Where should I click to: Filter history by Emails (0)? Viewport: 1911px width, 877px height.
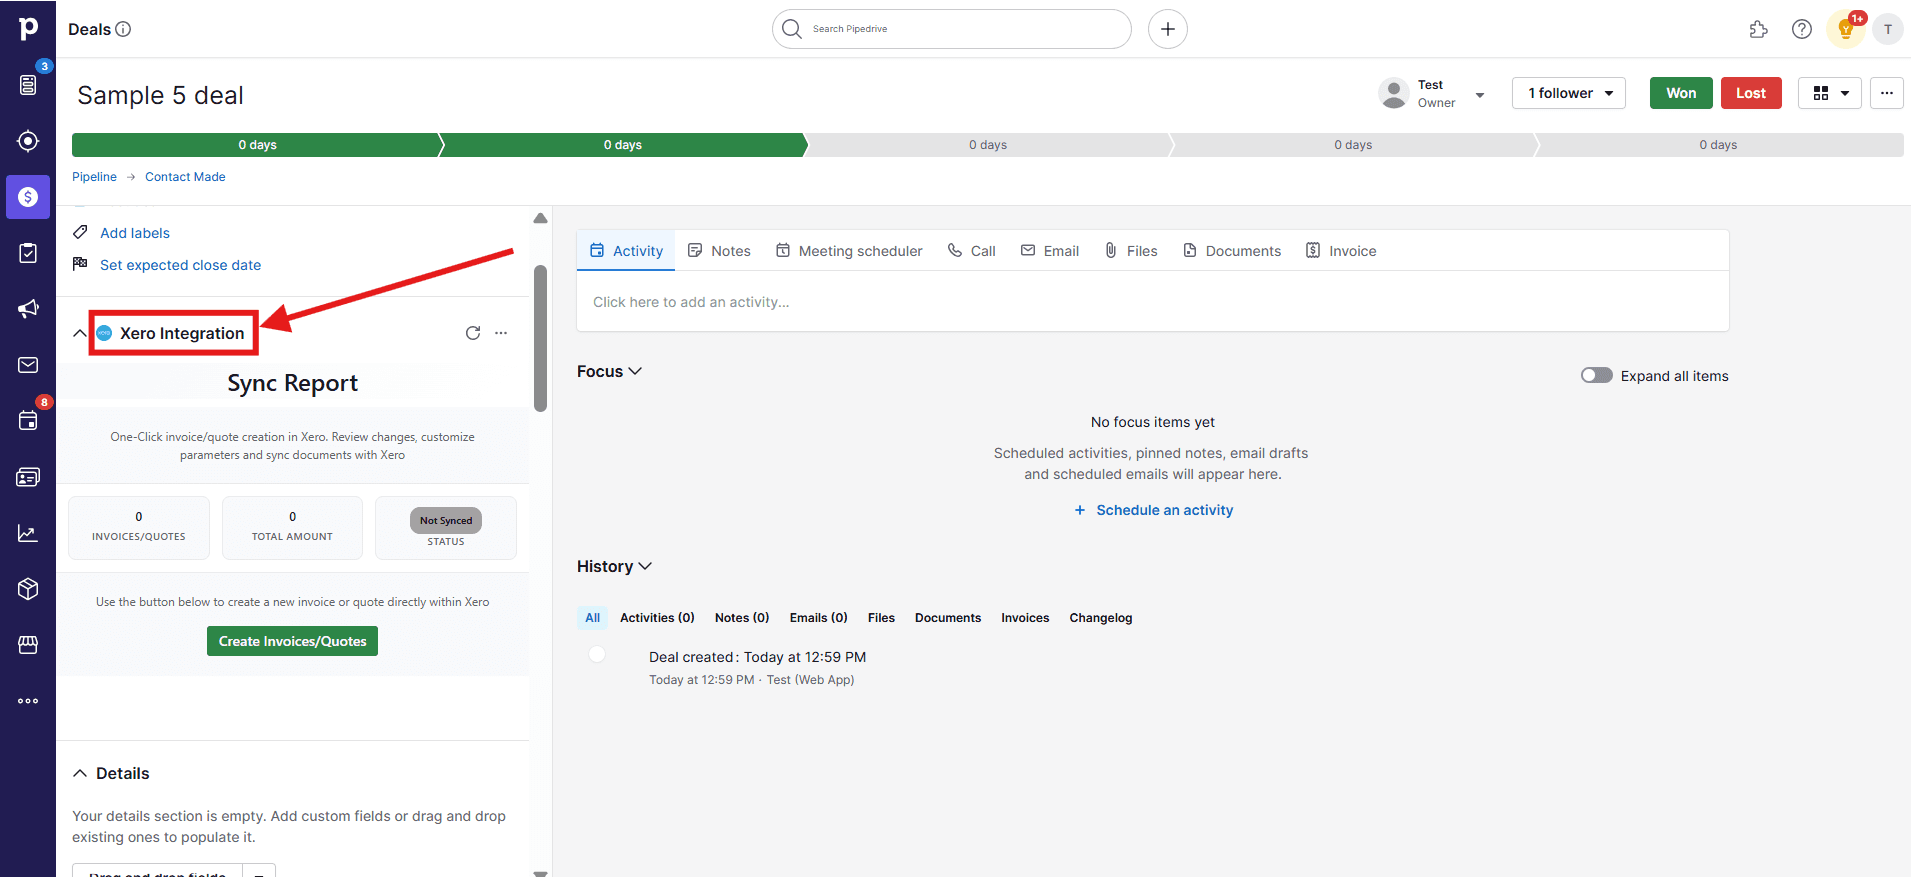click(818, 618)
